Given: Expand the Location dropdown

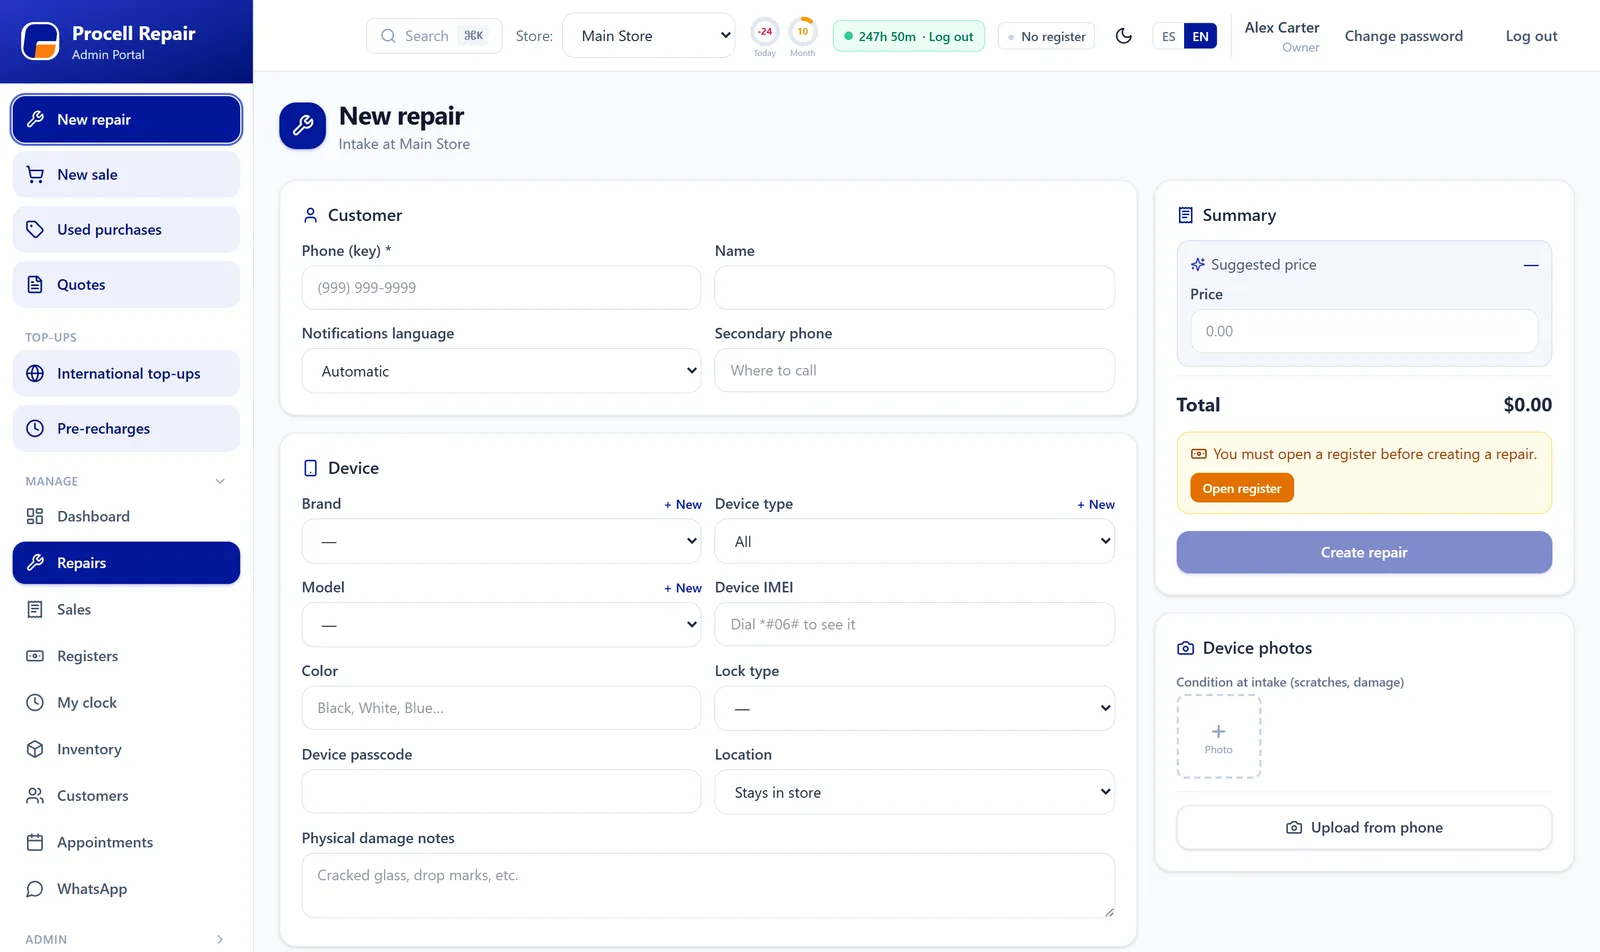Looking at the screenshot, I should [914, 792].
